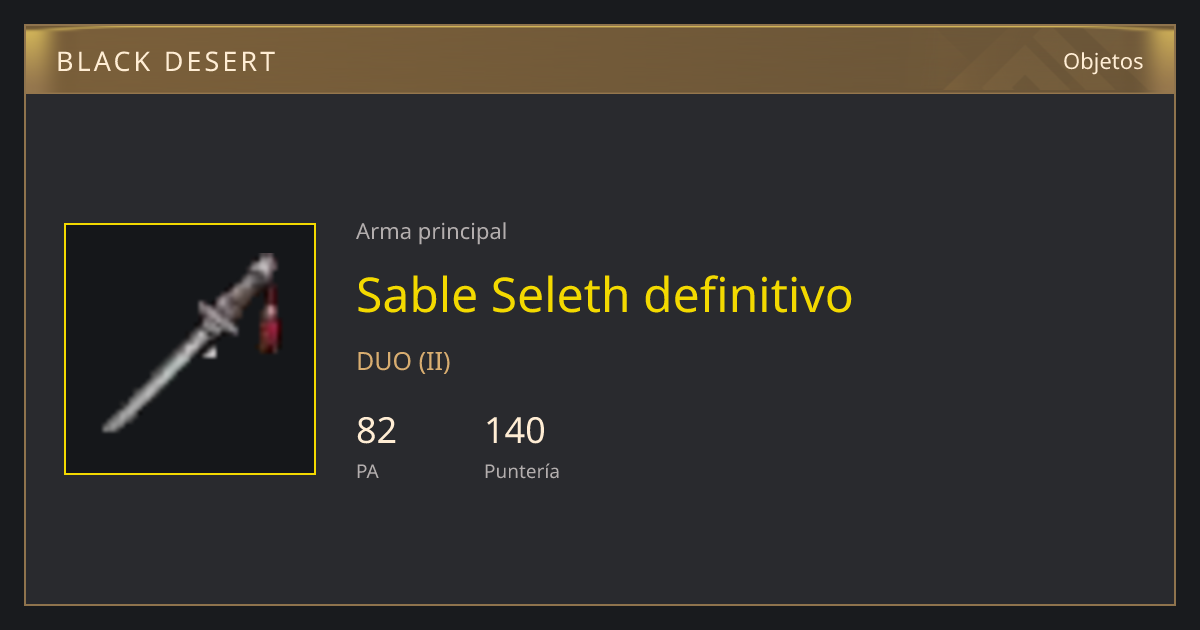Open the BLACK DESERT header title
1200x630 pixels.
(x=166, y=62)
